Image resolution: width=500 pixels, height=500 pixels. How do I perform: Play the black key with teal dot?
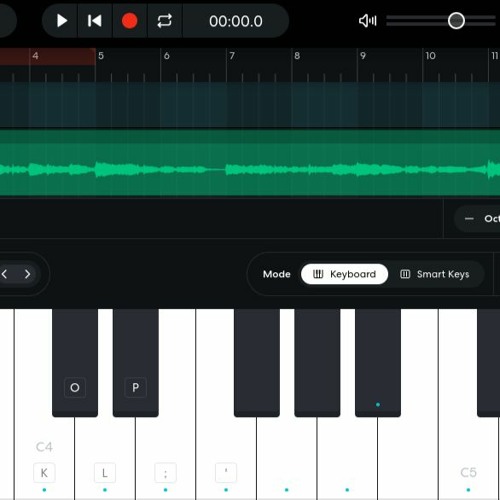(378, 363)
